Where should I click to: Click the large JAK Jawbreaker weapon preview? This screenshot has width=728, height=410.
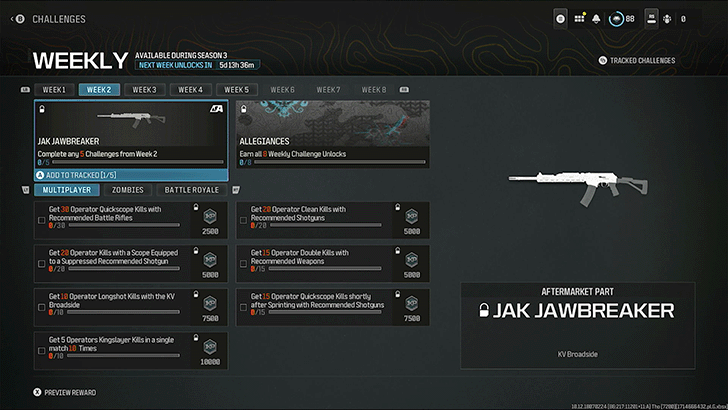click(578, 187)
